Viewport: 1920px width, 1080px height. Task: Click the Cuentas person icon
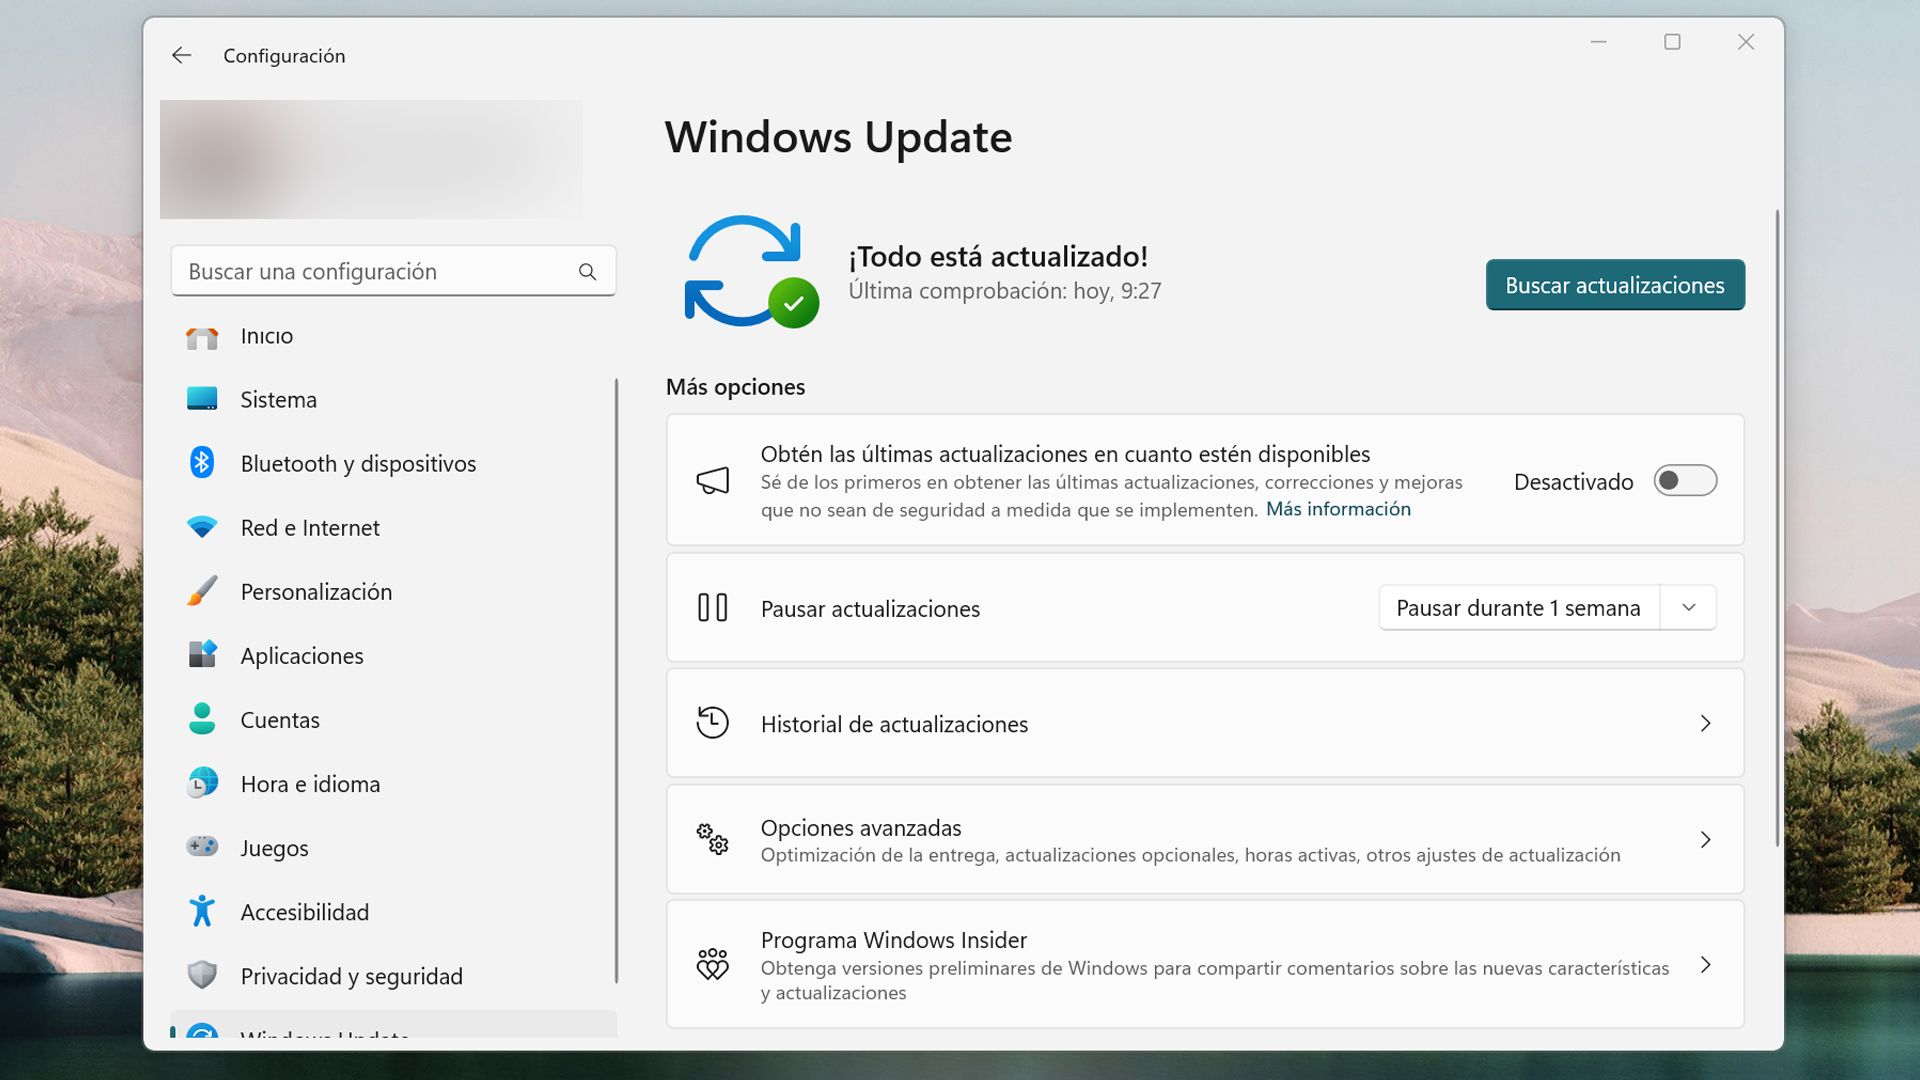point(202,718)
